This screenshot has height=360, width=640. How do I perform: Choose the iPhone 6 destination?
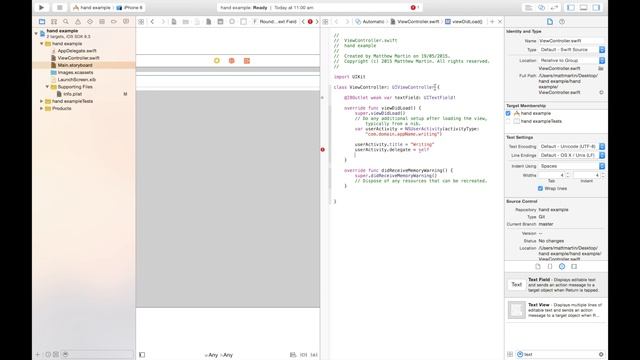coord(130,7)
